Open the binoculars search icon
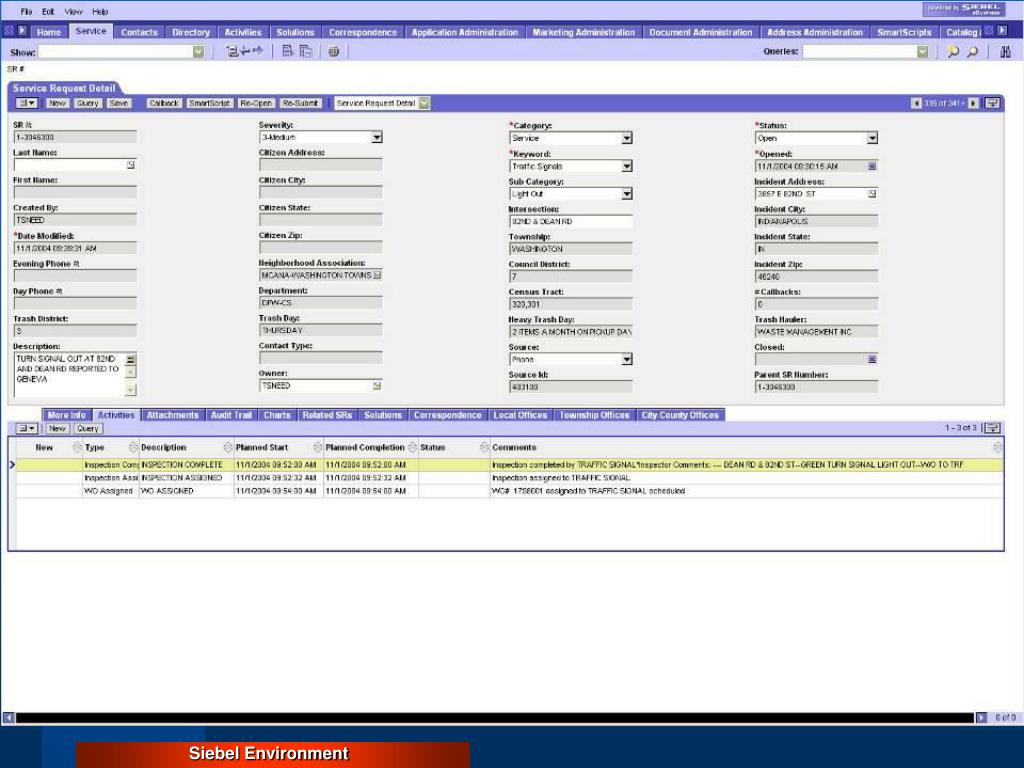 (1005, 52)
